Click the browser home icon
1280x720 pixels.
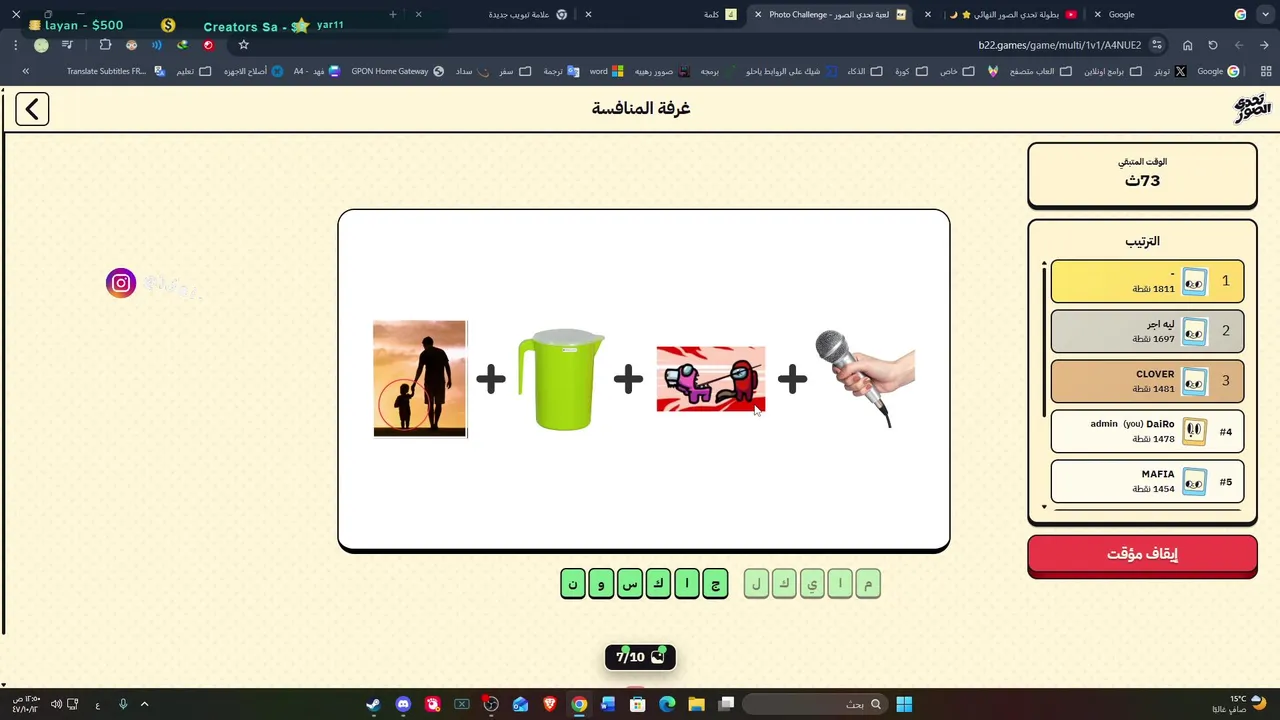1187,45
